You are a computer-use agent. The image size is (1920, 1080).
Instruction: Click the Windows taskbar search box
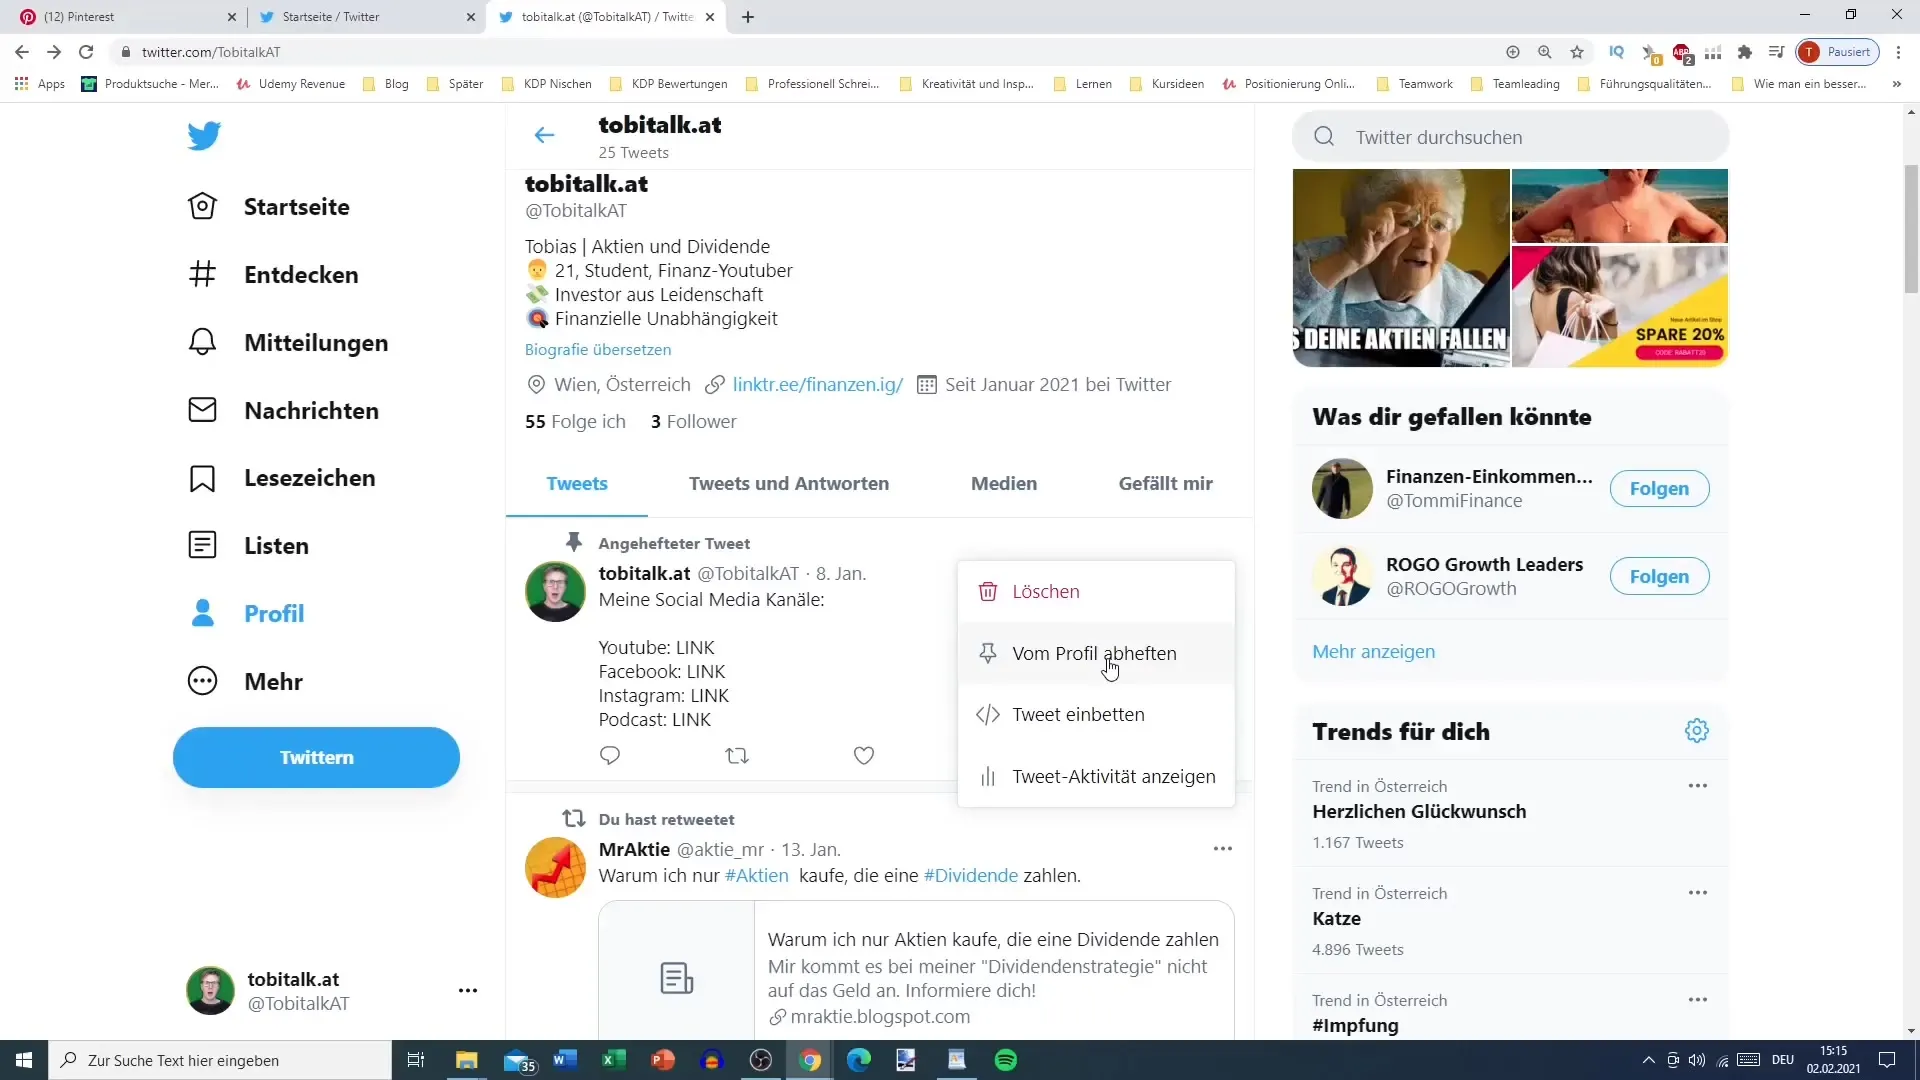[220, 1060]
